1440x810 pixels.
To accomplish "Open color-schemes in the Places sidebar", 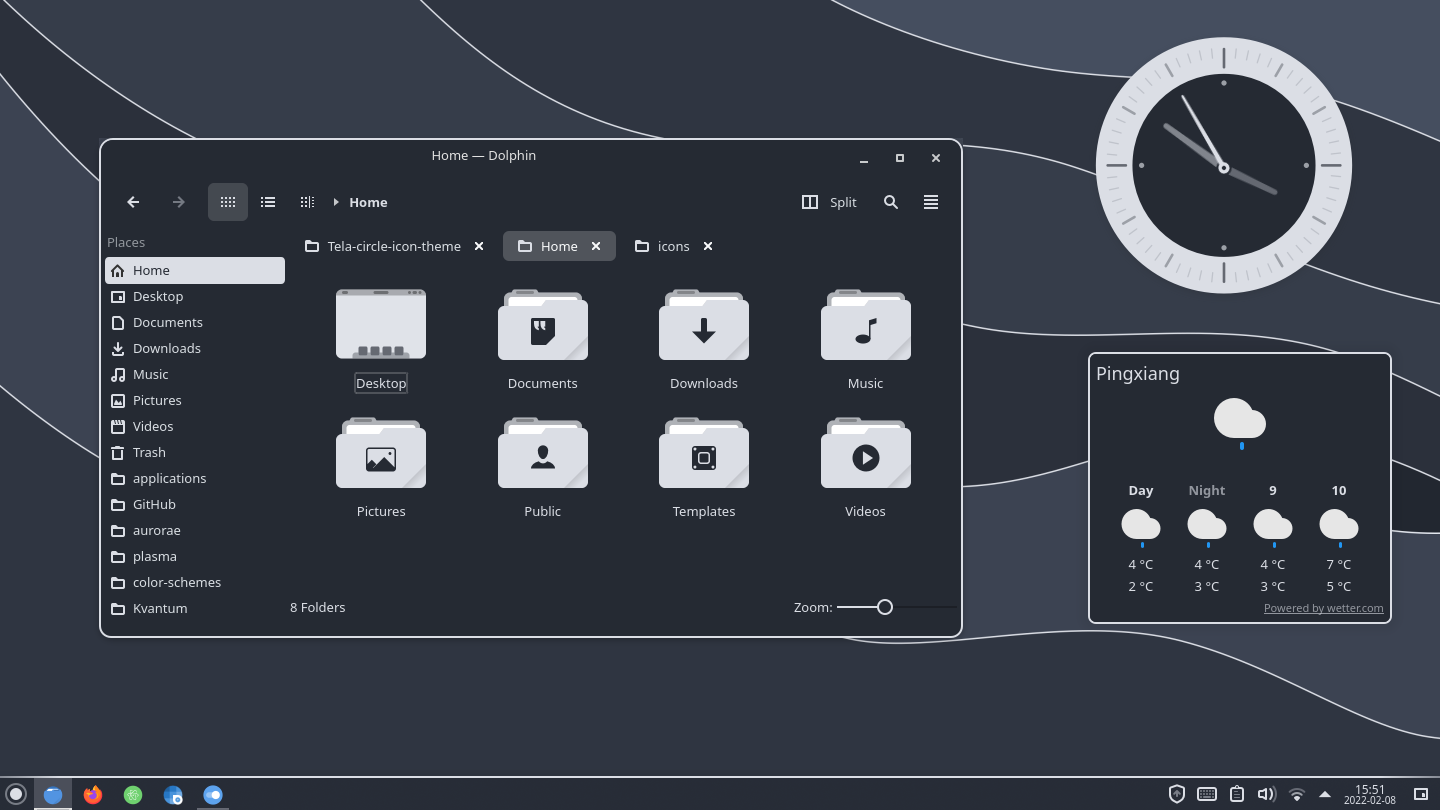I will coord(195,582).
